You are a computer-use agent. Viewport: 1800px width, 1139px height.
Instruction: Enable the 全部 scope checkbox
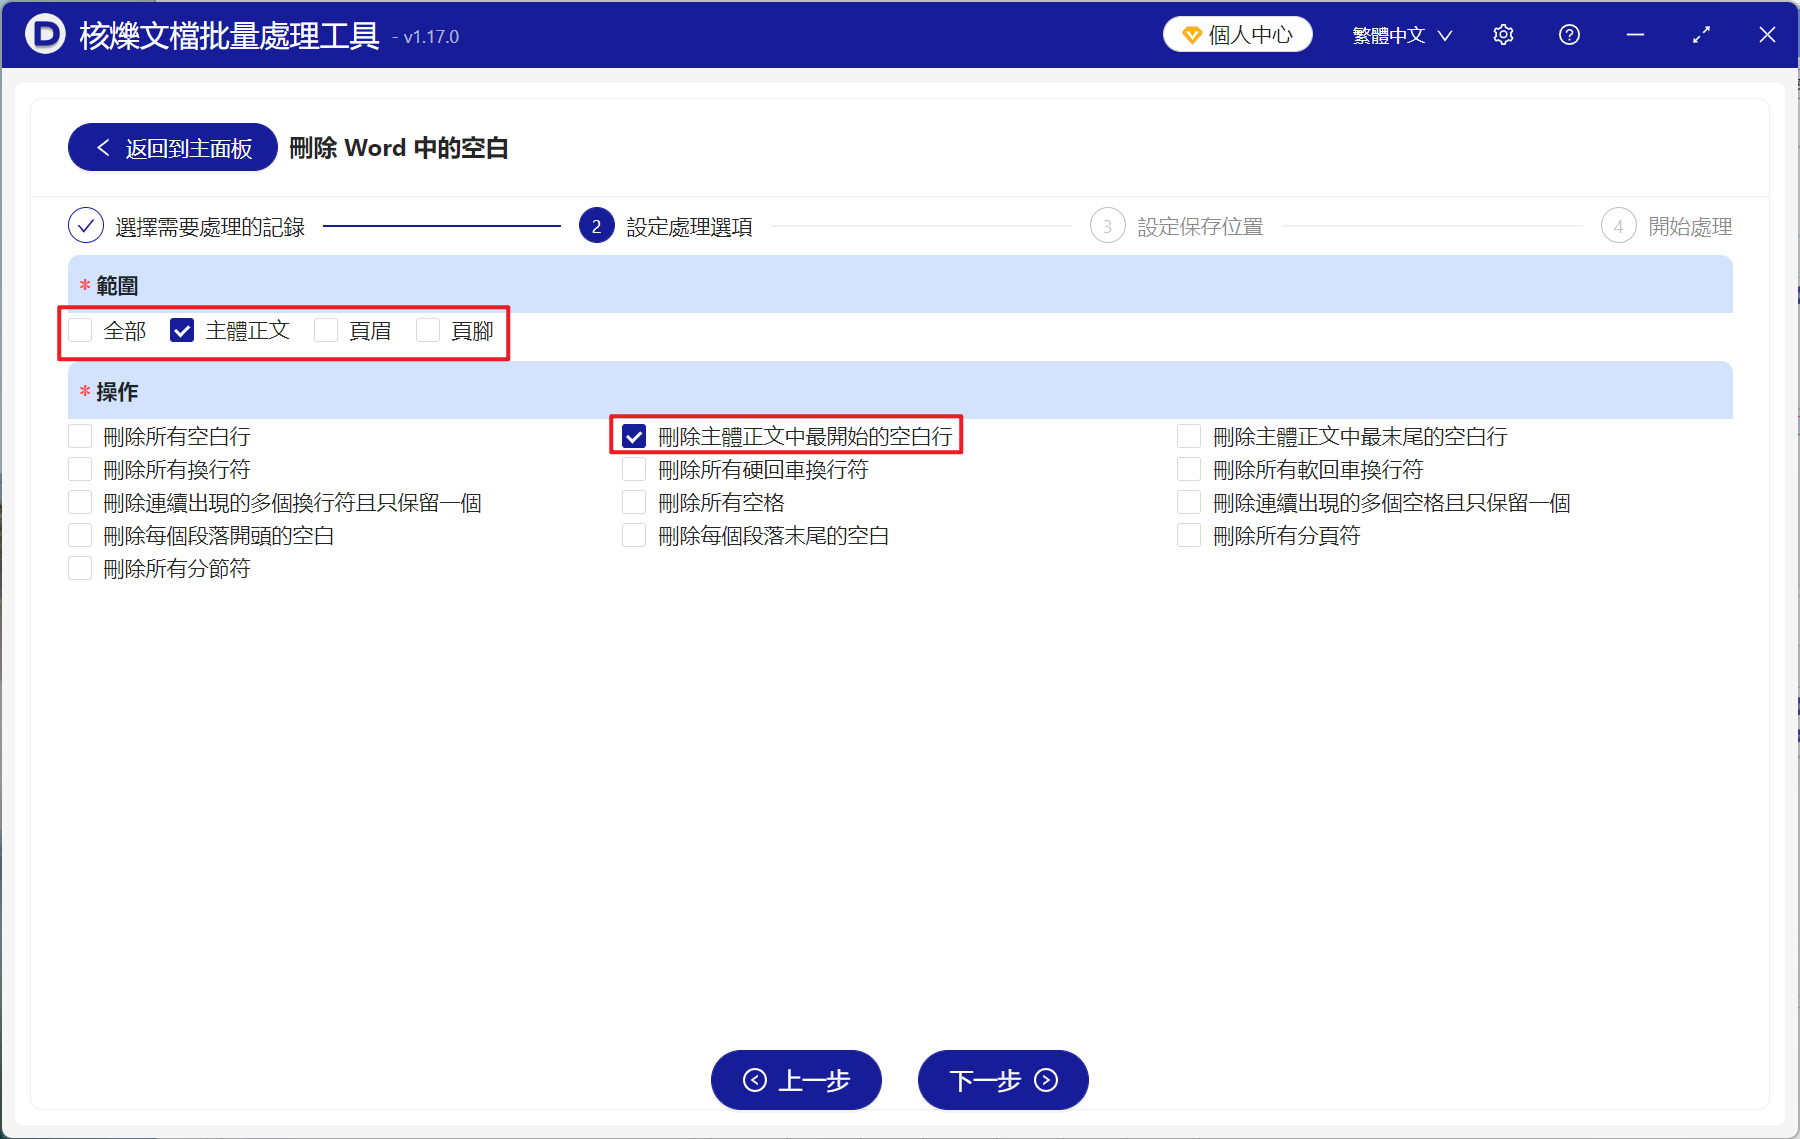coord(80,330)
